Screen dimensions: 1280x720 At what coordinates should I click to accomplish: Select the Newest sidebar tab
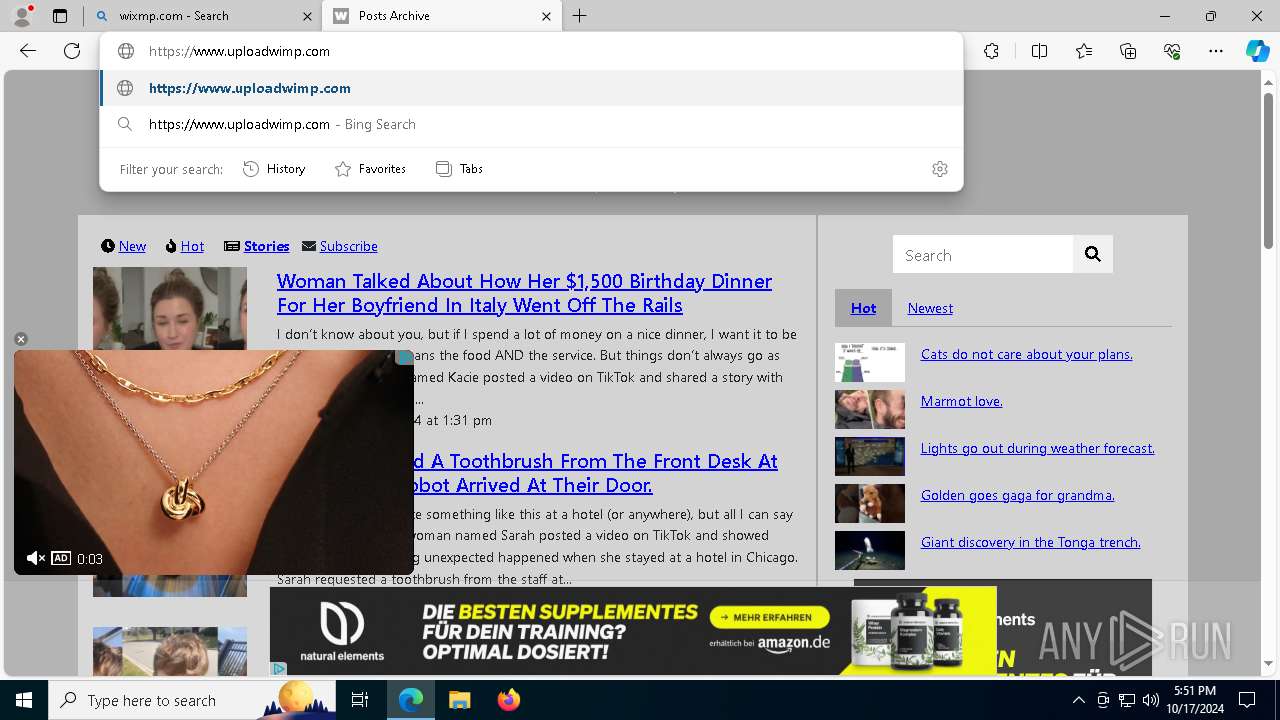point(930,308)
